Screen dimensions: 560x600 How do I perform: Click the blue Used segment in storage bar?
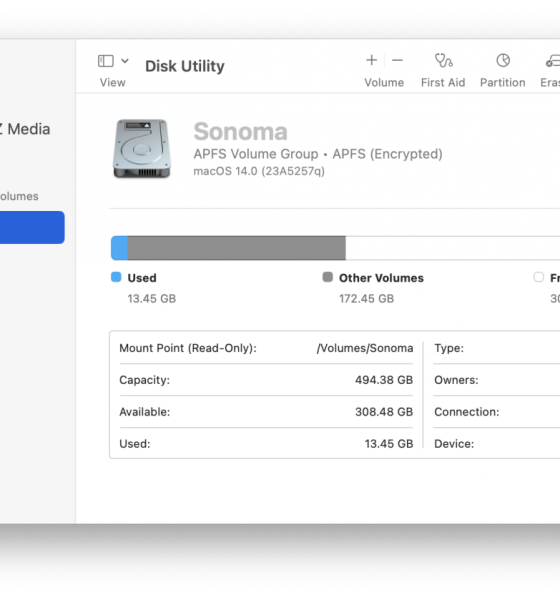(x=119, y=248)
